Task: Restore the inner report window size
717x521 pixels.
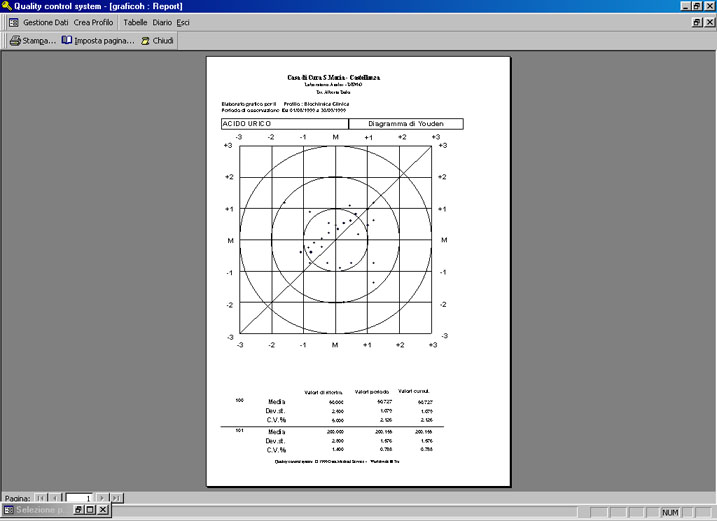Action: 697,22
